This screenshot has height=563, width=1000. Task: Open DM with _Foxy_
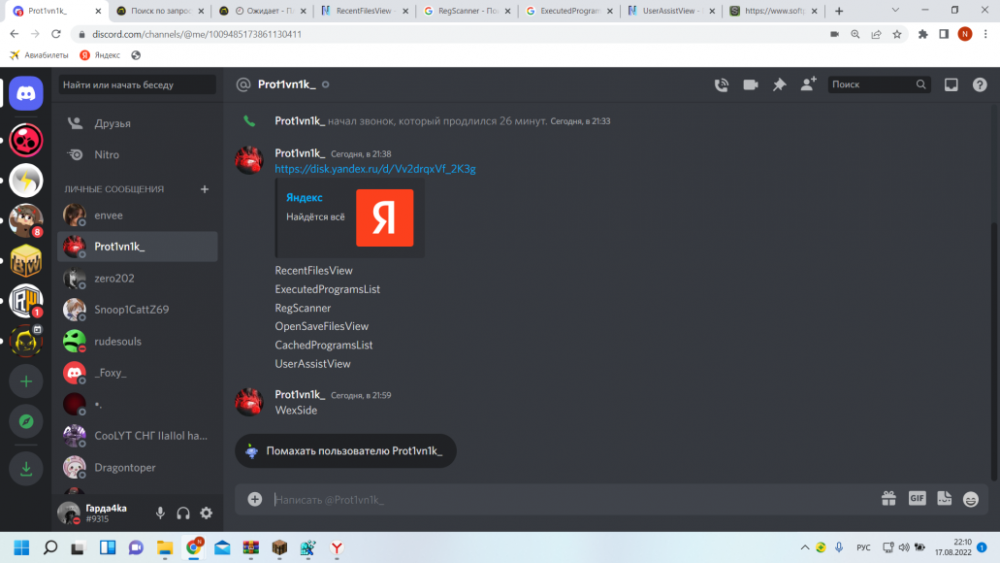(138, 373)
